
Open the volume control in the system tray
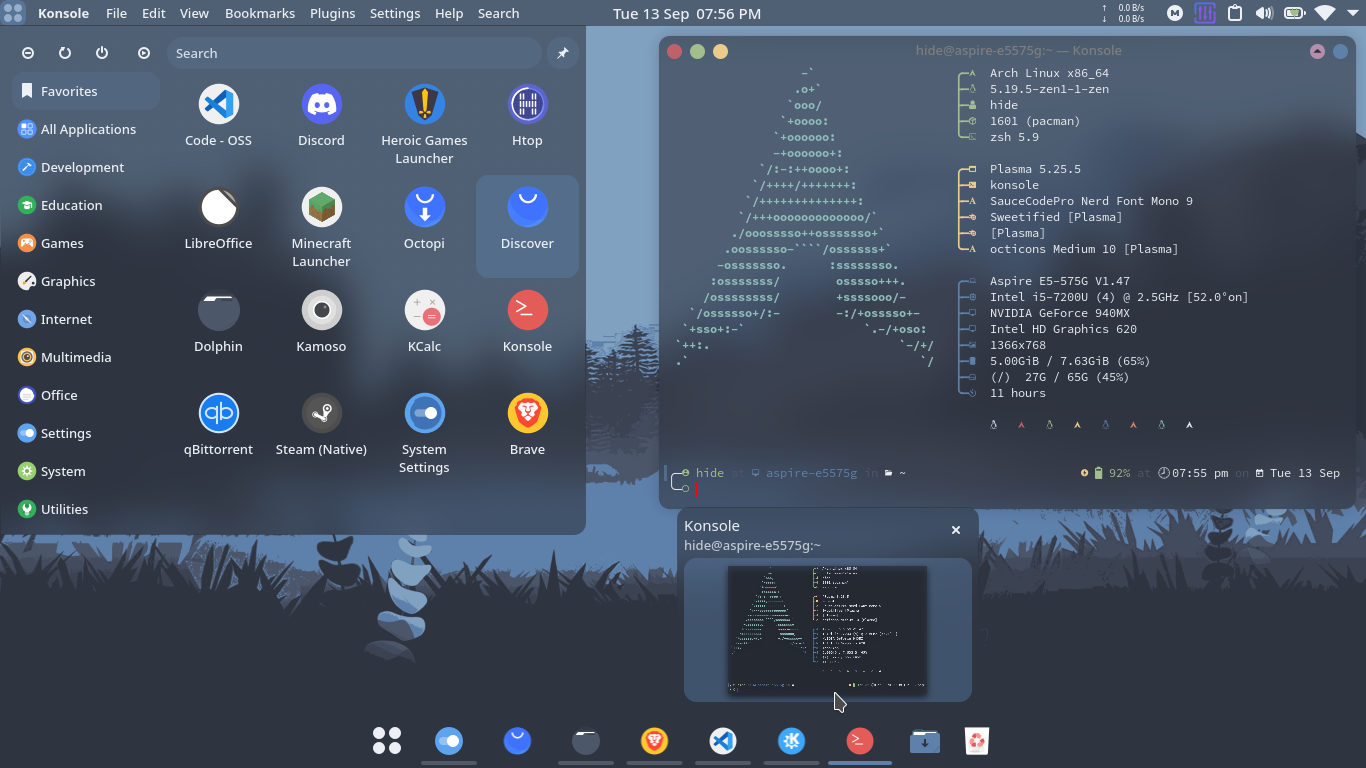(x=1264, y=13)
